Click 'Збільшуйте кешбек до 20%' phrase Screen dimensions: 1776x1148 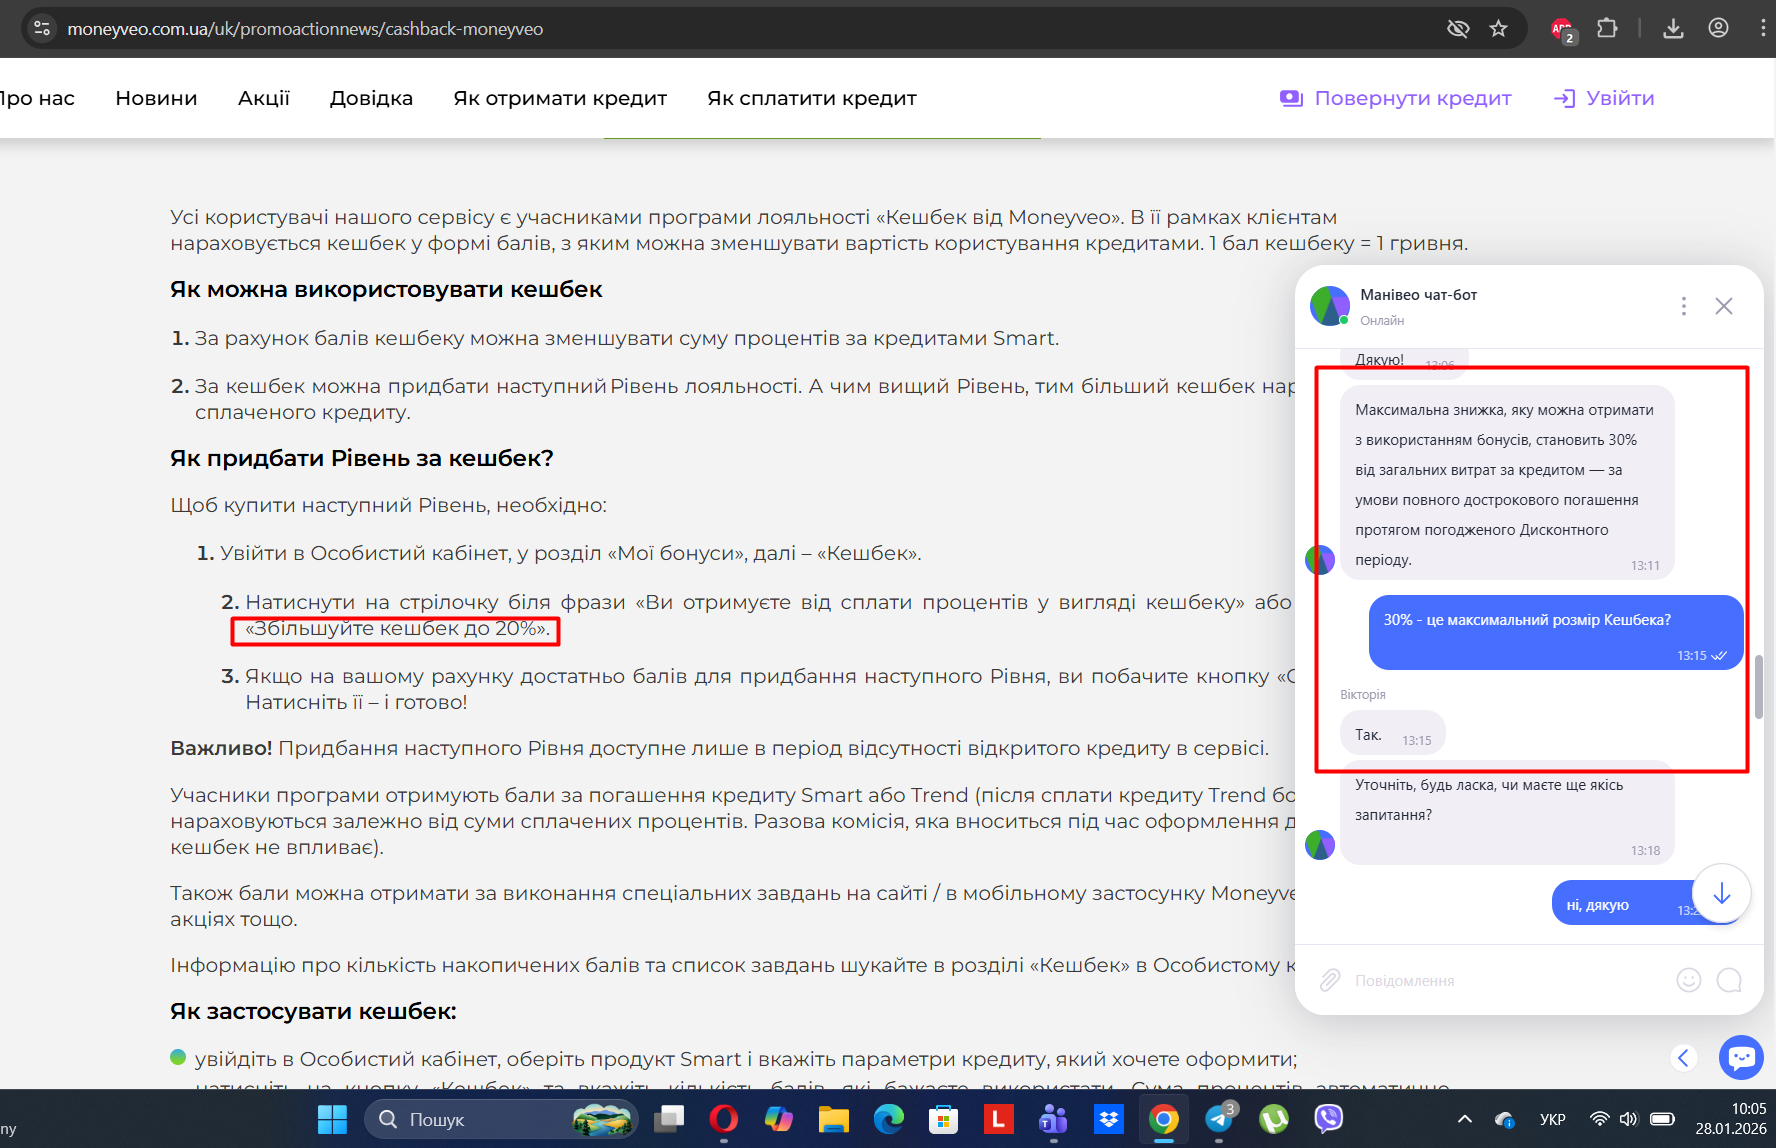[395, 629]
